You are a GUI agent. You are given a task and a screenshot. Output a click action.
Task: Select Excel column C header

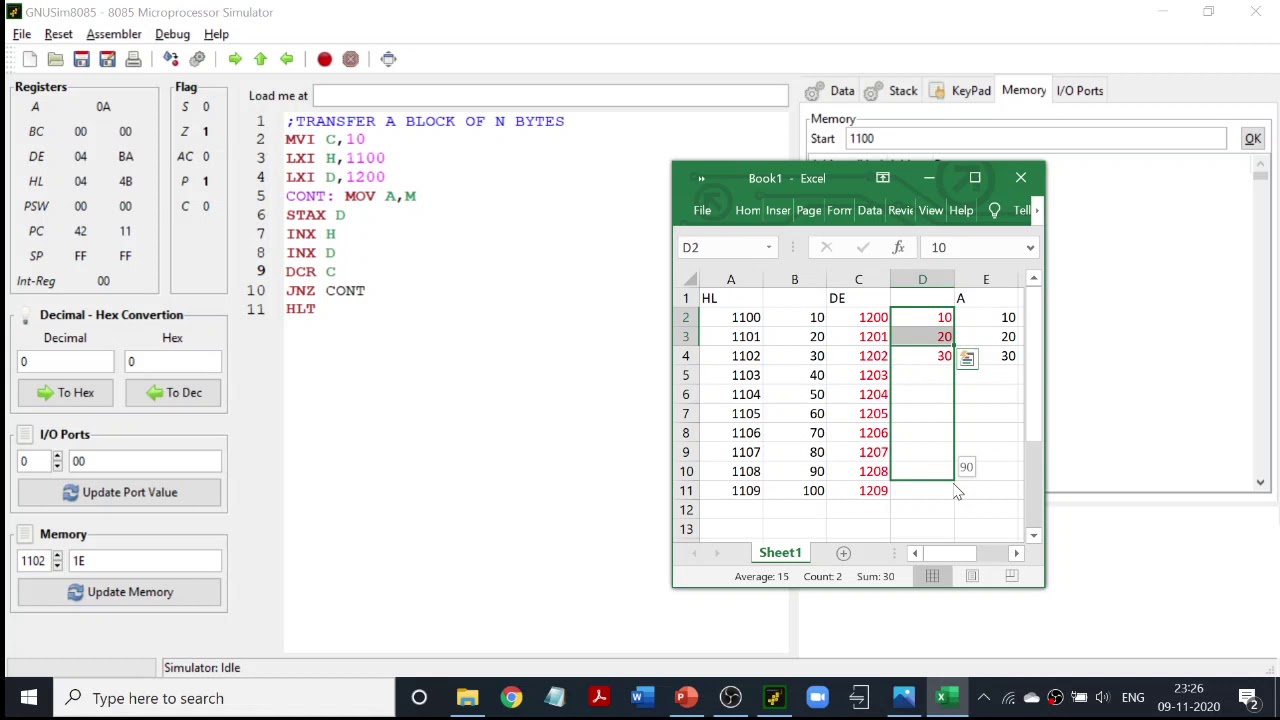858,280
